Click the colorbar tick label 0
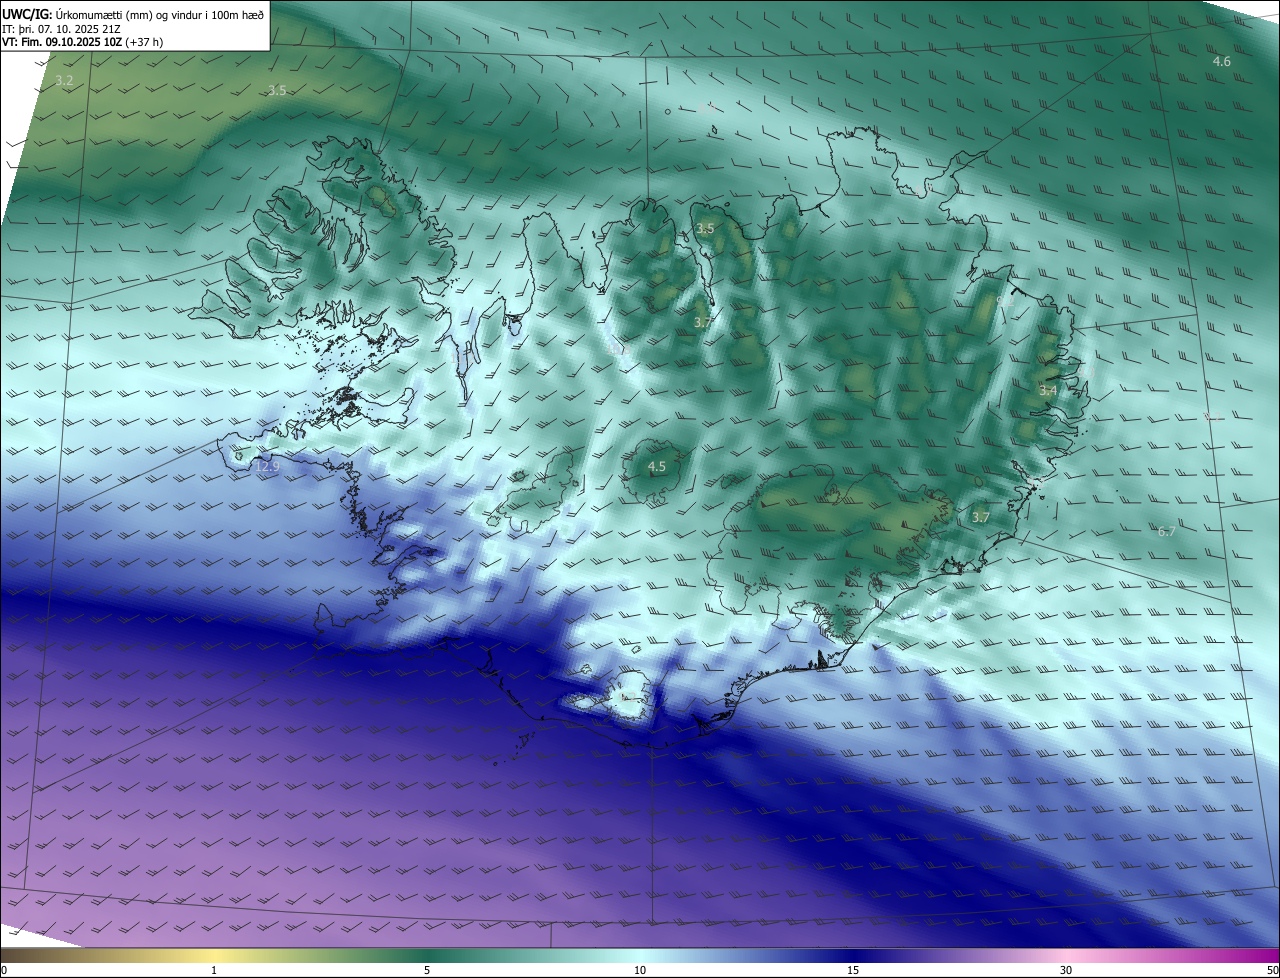The height and width of the screenshot is (978, 1280). [x=4, y=970]
